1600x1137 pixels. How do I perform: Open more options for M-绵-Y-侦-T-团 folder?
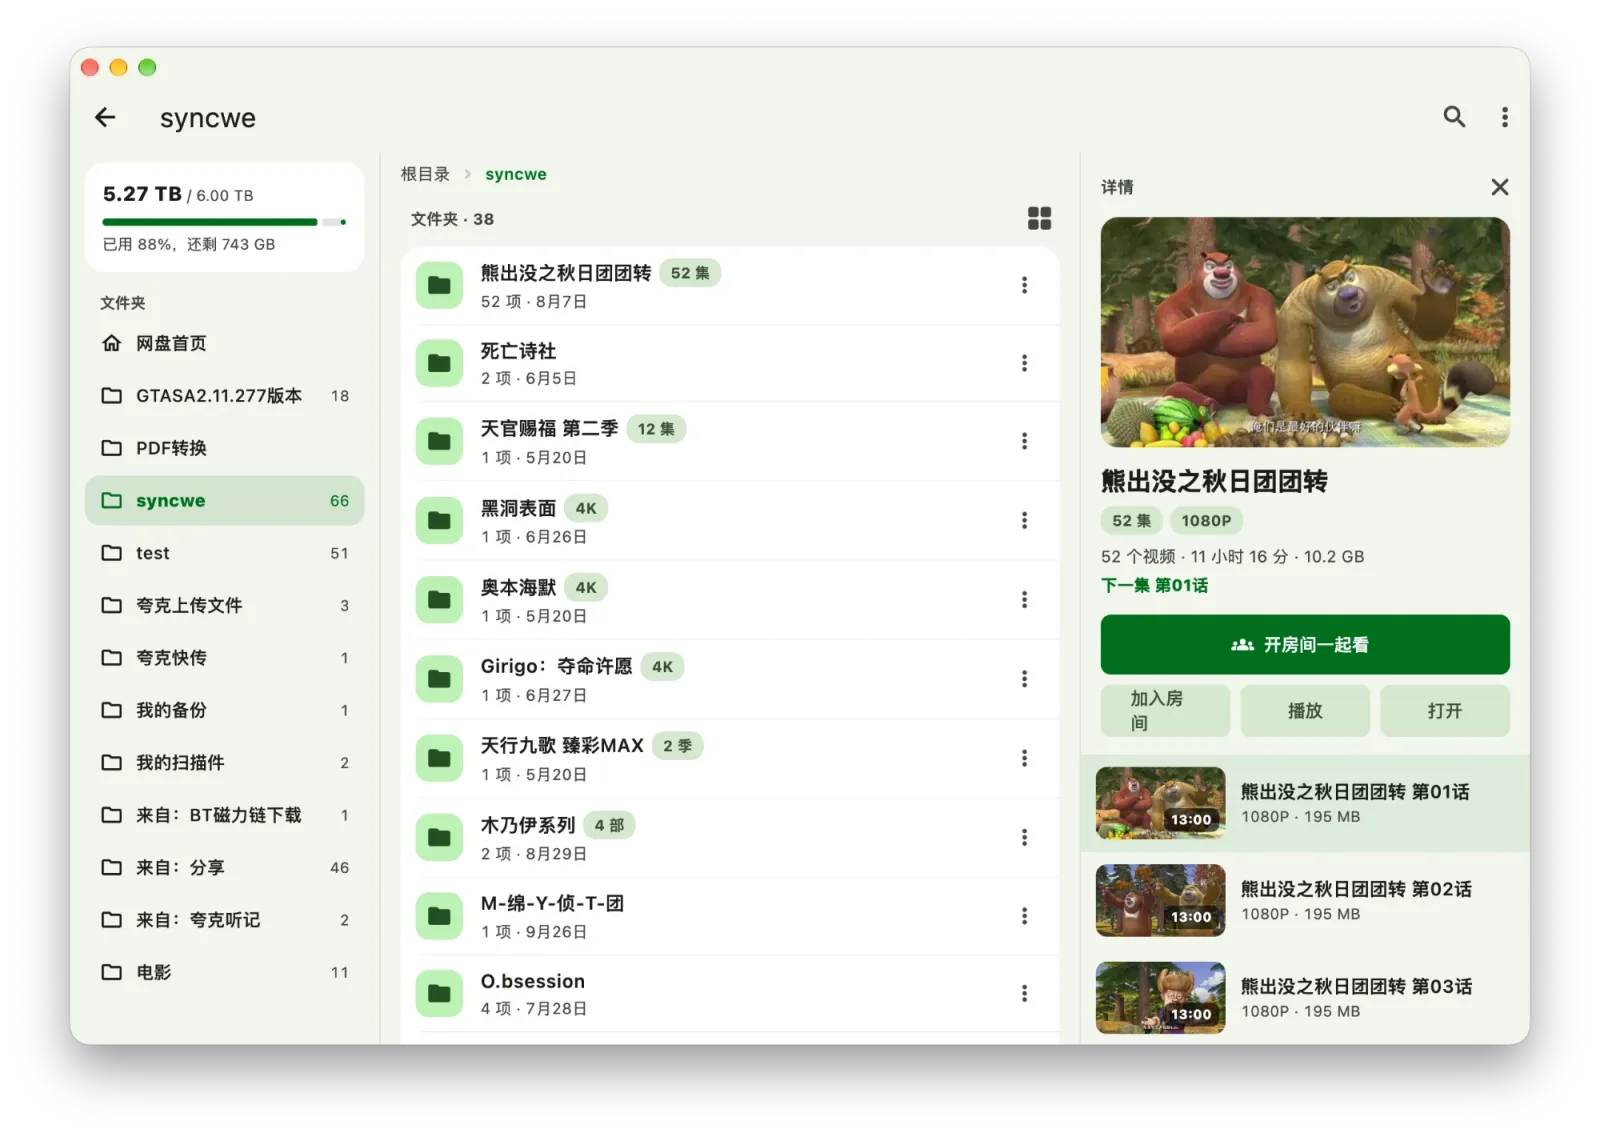pos(1024,916)
